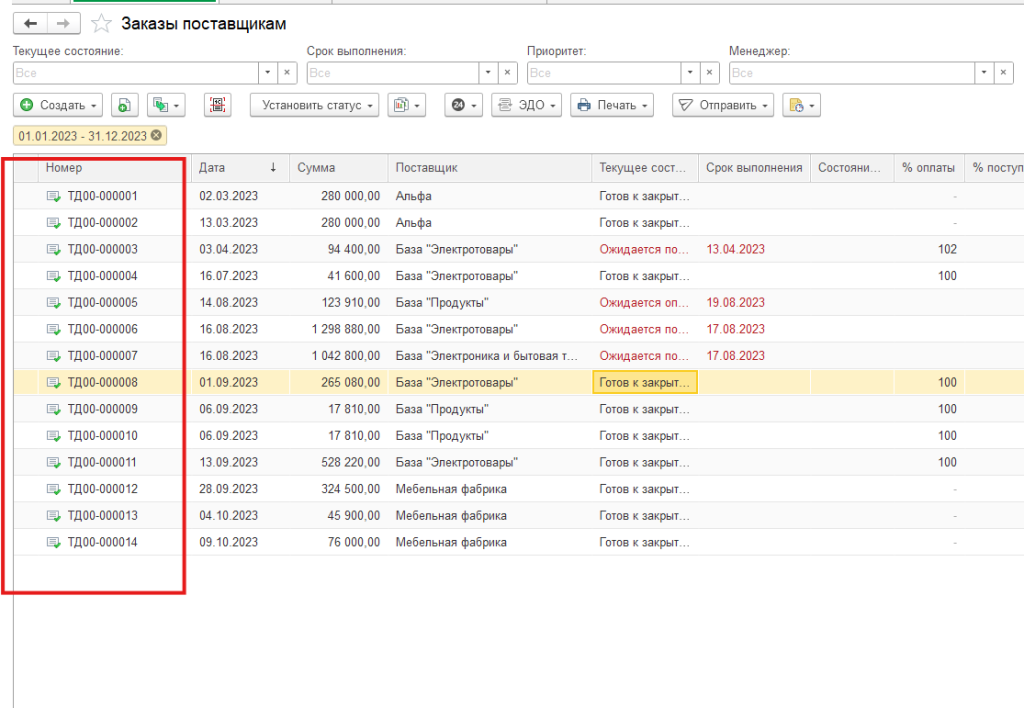The width and height of the screenshot is (1024, 708).
Task: Expand the Текущее состояние dropdown list
Action: coord(267,73)
